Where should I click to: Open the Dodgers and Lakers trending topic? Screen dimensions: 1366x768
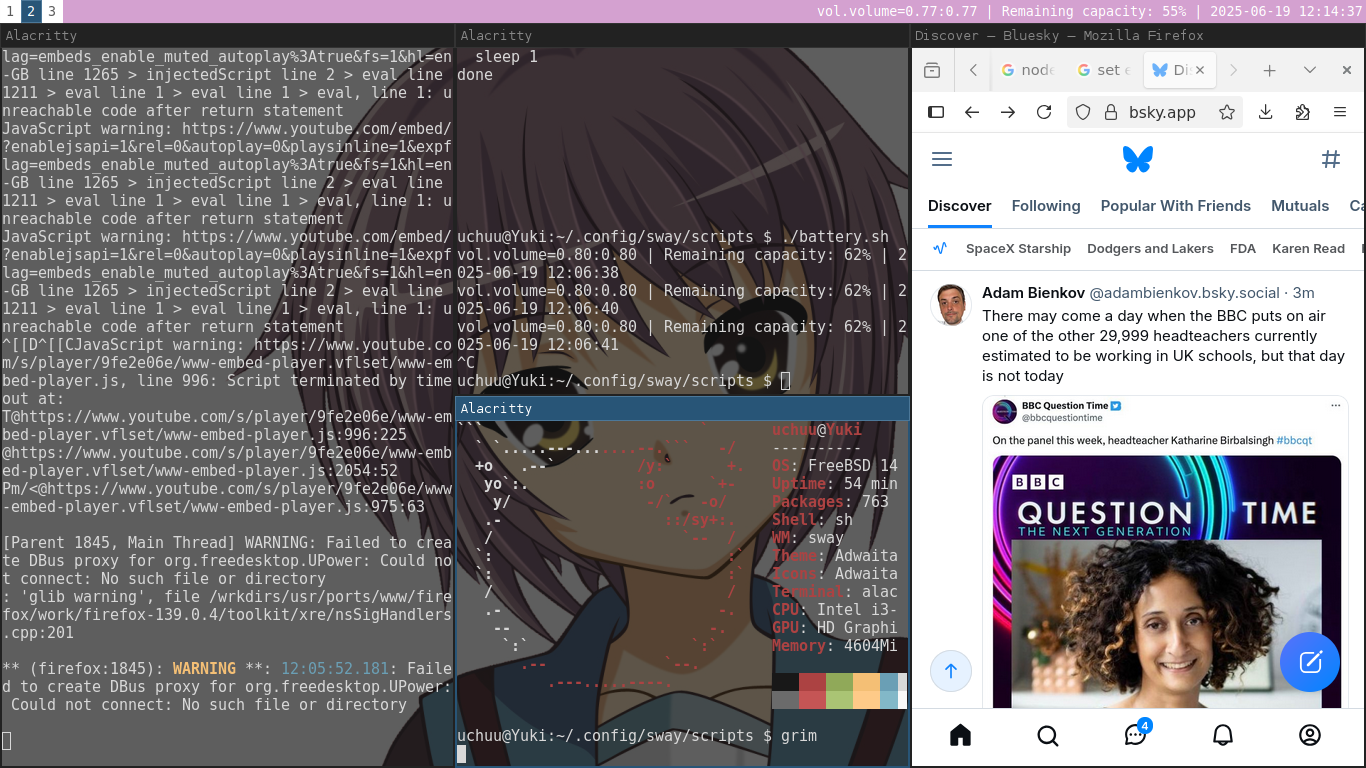pos(1150,248)
